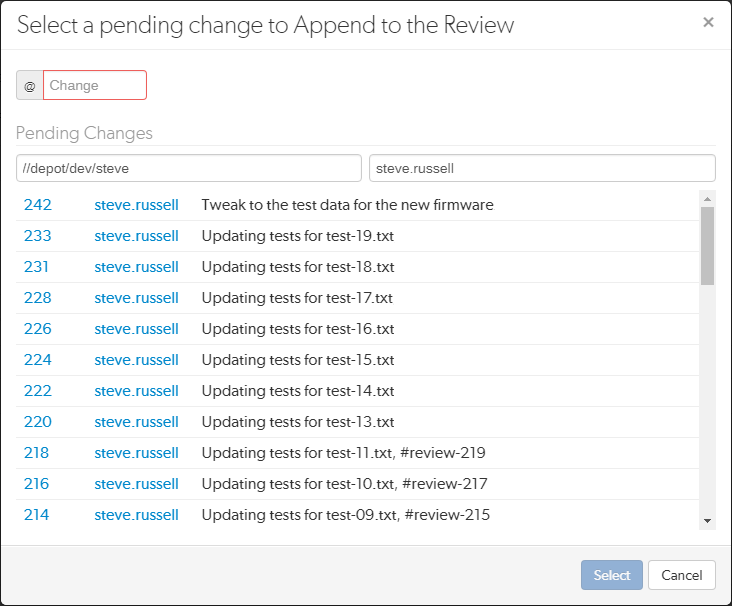Open change 220 link
This screenshot has width=732, height=606.
pos(38,422)
